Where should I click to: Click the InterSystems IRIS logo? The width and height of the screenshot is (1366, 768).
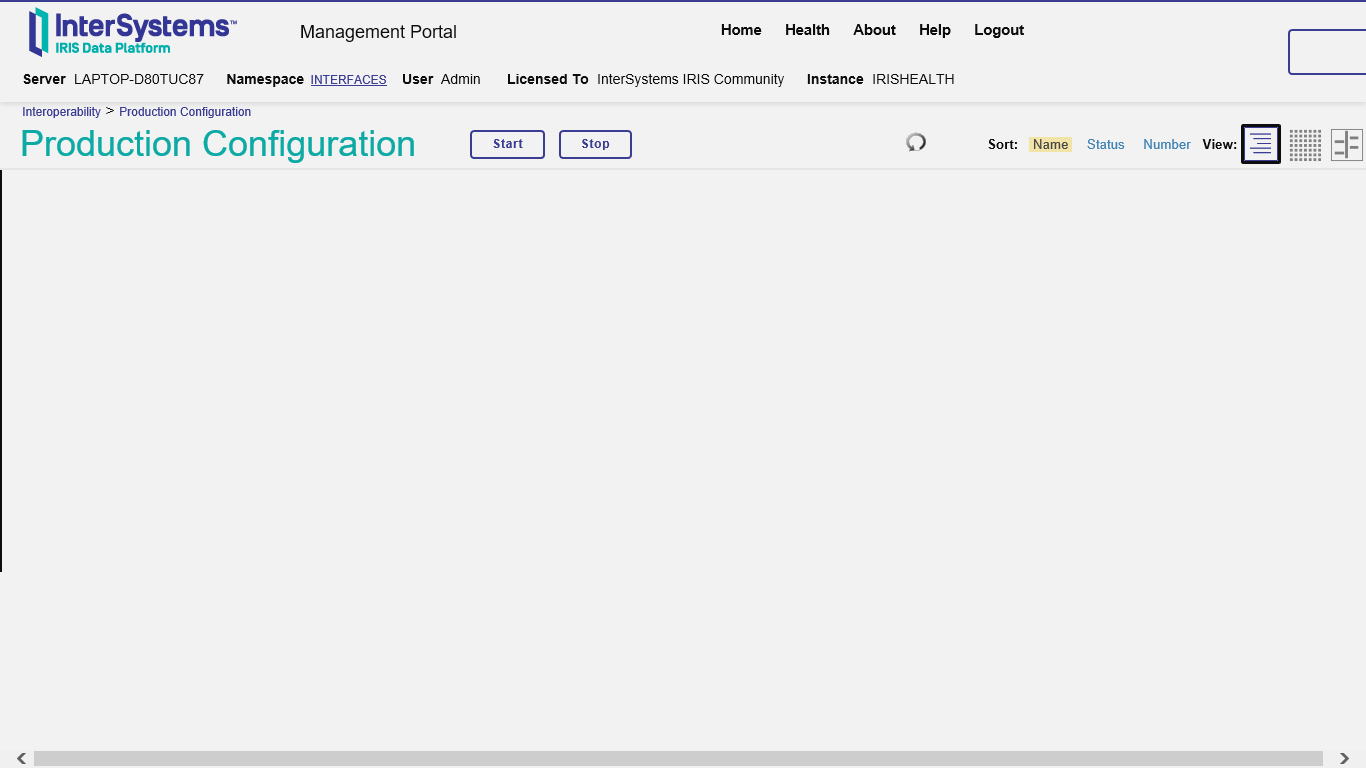(133, 32)
